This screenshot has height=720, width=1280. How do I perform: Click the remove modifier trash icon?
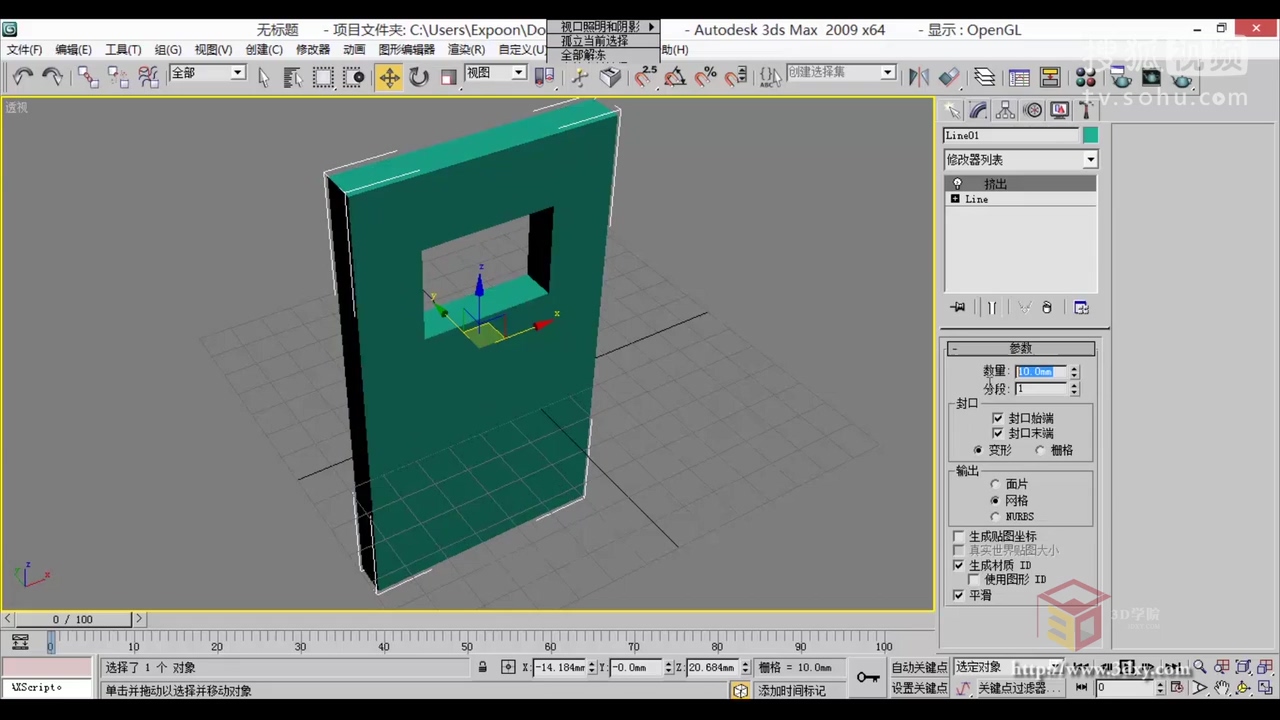[x=1046, y=307]
